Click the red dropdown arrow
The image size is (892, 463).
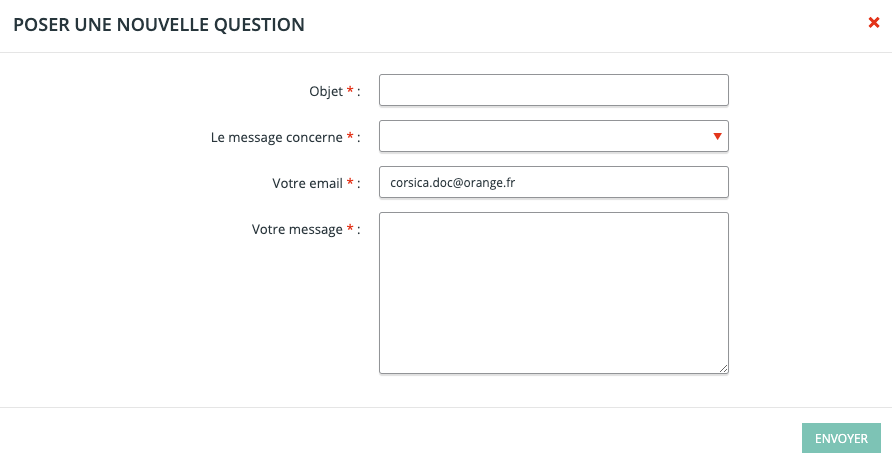pyautogui.click(x=717, y=136)
